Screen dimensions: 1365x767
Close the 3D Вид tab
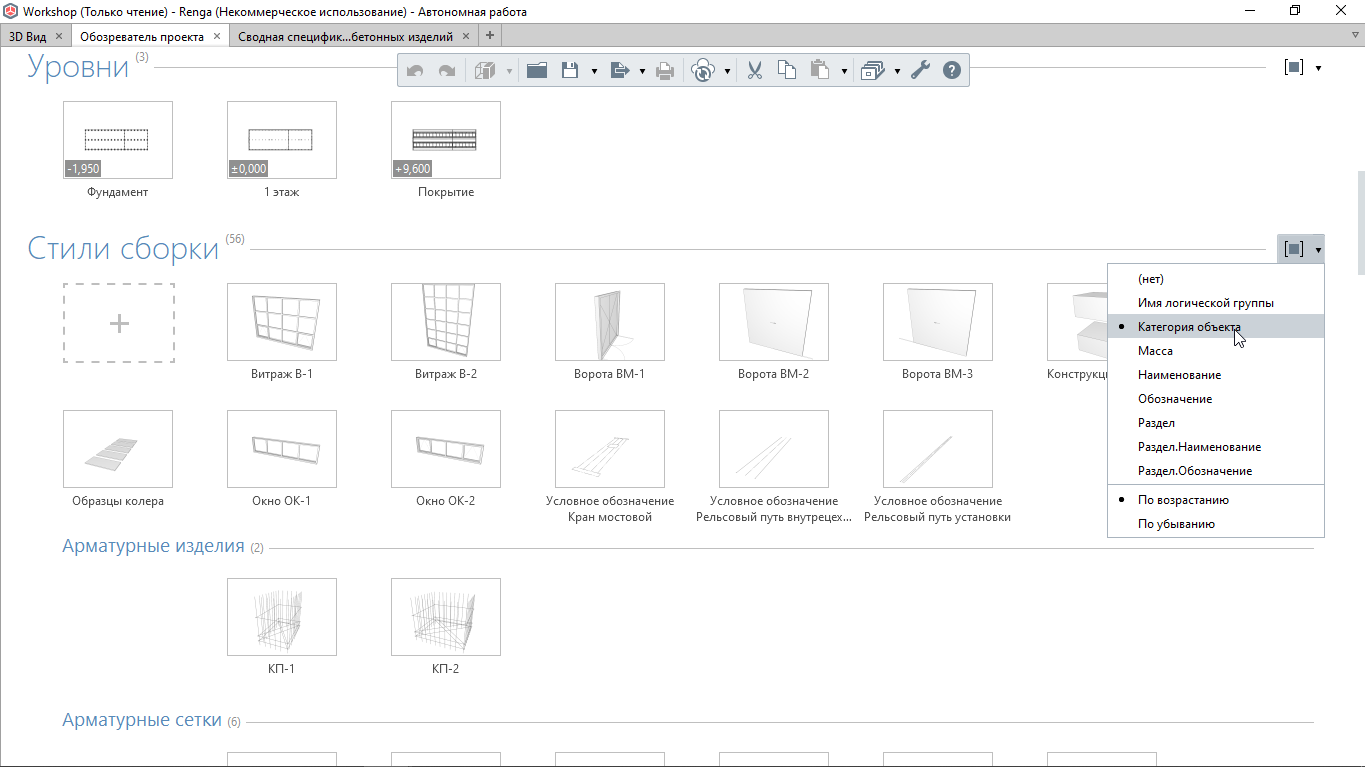tap(59, 36)
